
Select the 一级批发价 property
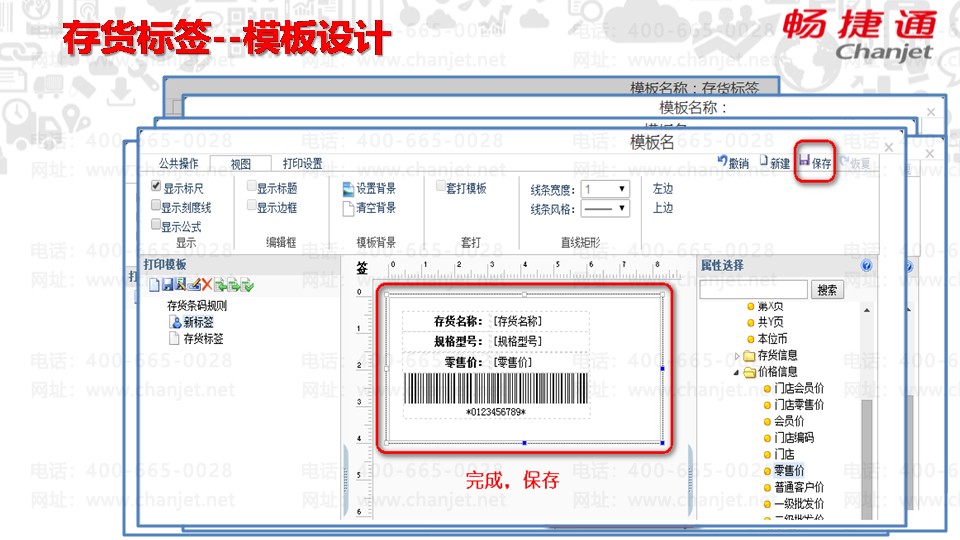coord(798,504)
